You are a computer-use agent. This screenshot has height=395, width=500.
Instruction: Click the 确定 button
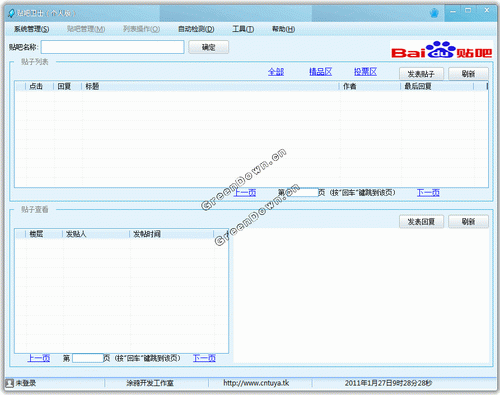(209, 47)
